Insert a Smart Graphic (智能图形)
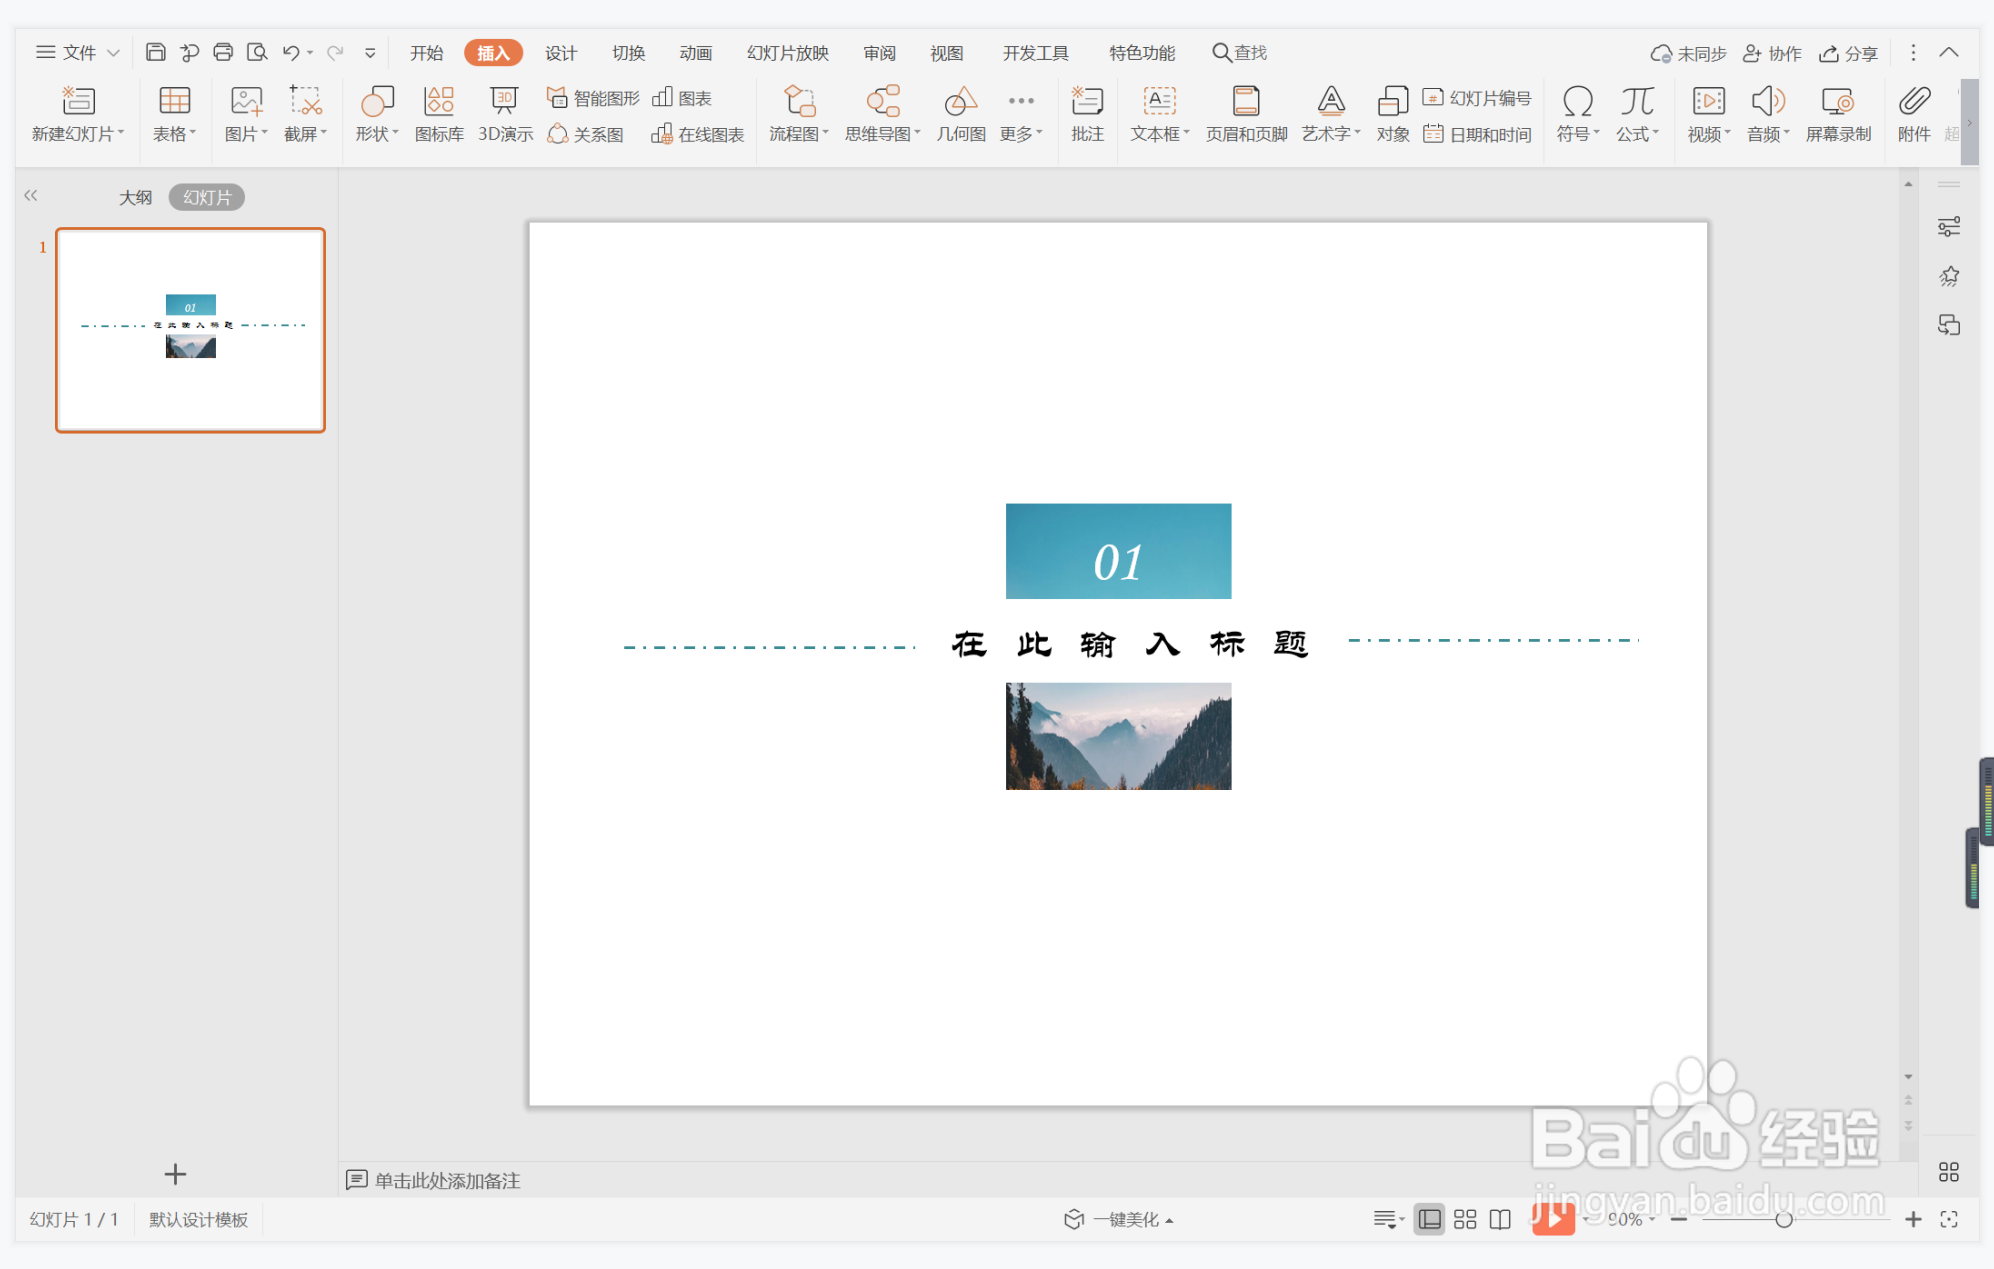This screenshot has width=1994, height=1269. click(593, 98)
